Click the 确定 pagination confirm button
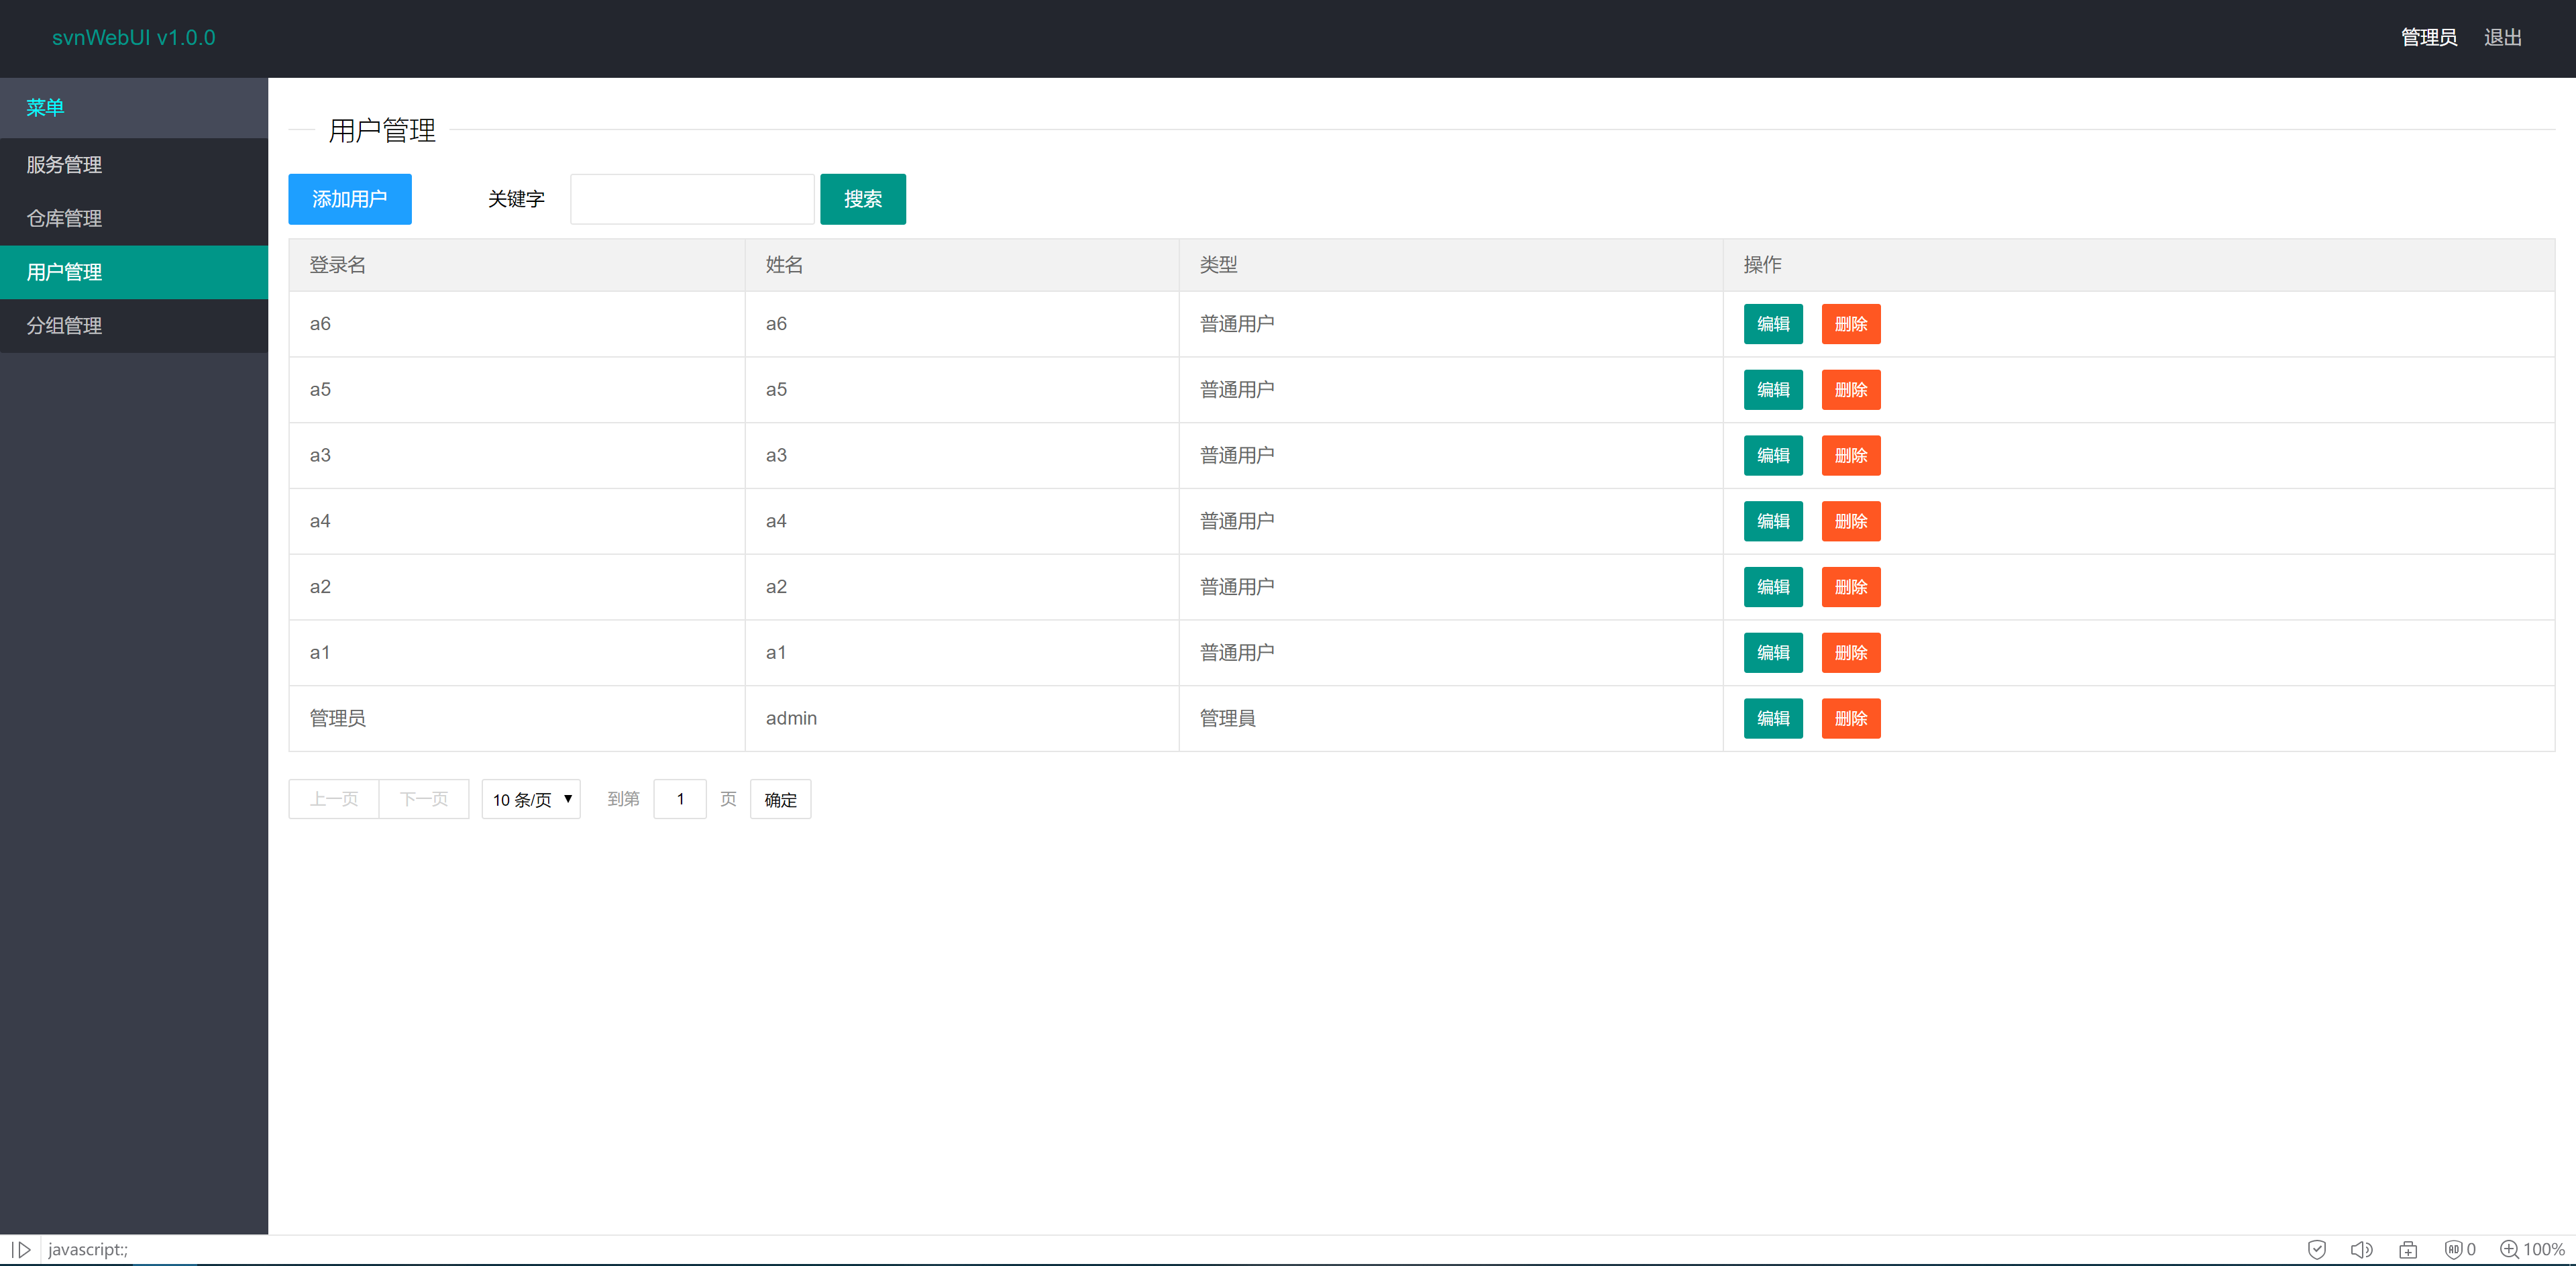The width and height of the screenshot is (2576, 1266). [780, 799]
